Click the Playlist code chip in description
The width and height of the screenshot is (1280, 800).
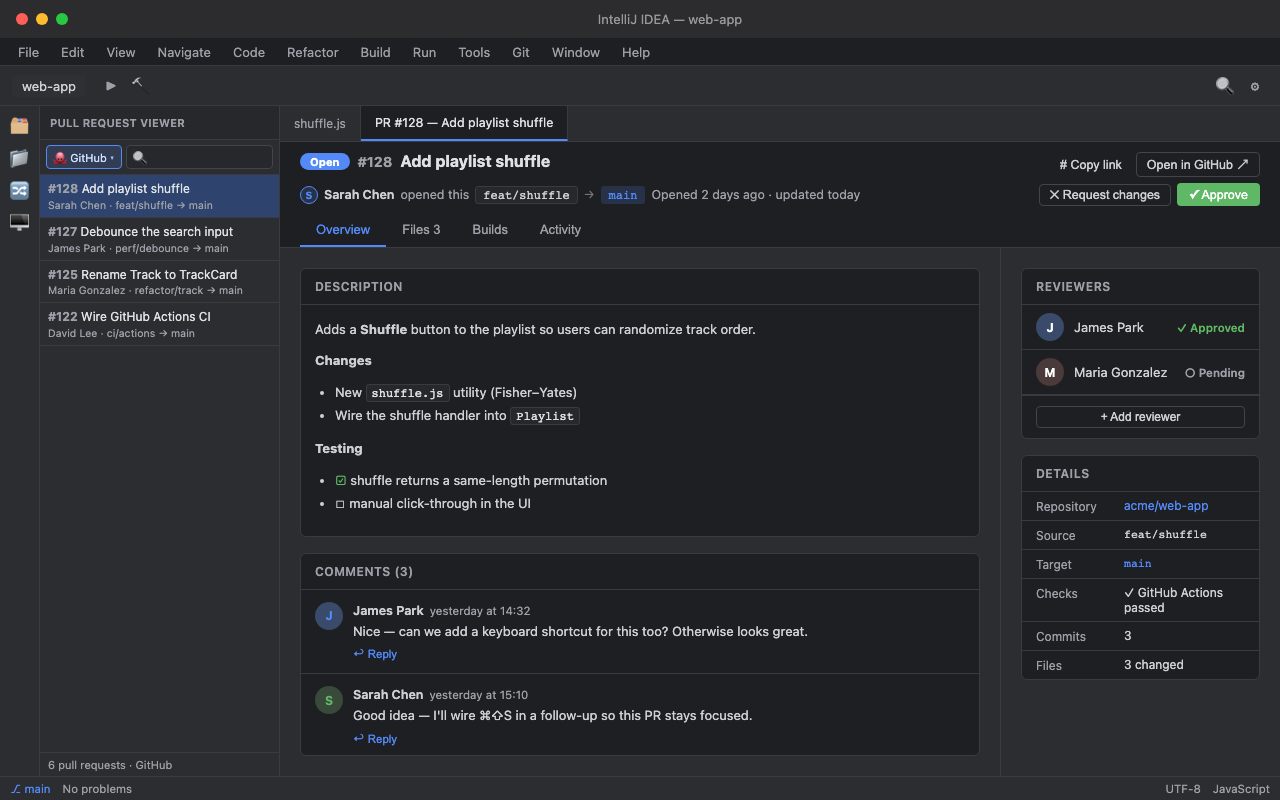pos(545,416)
